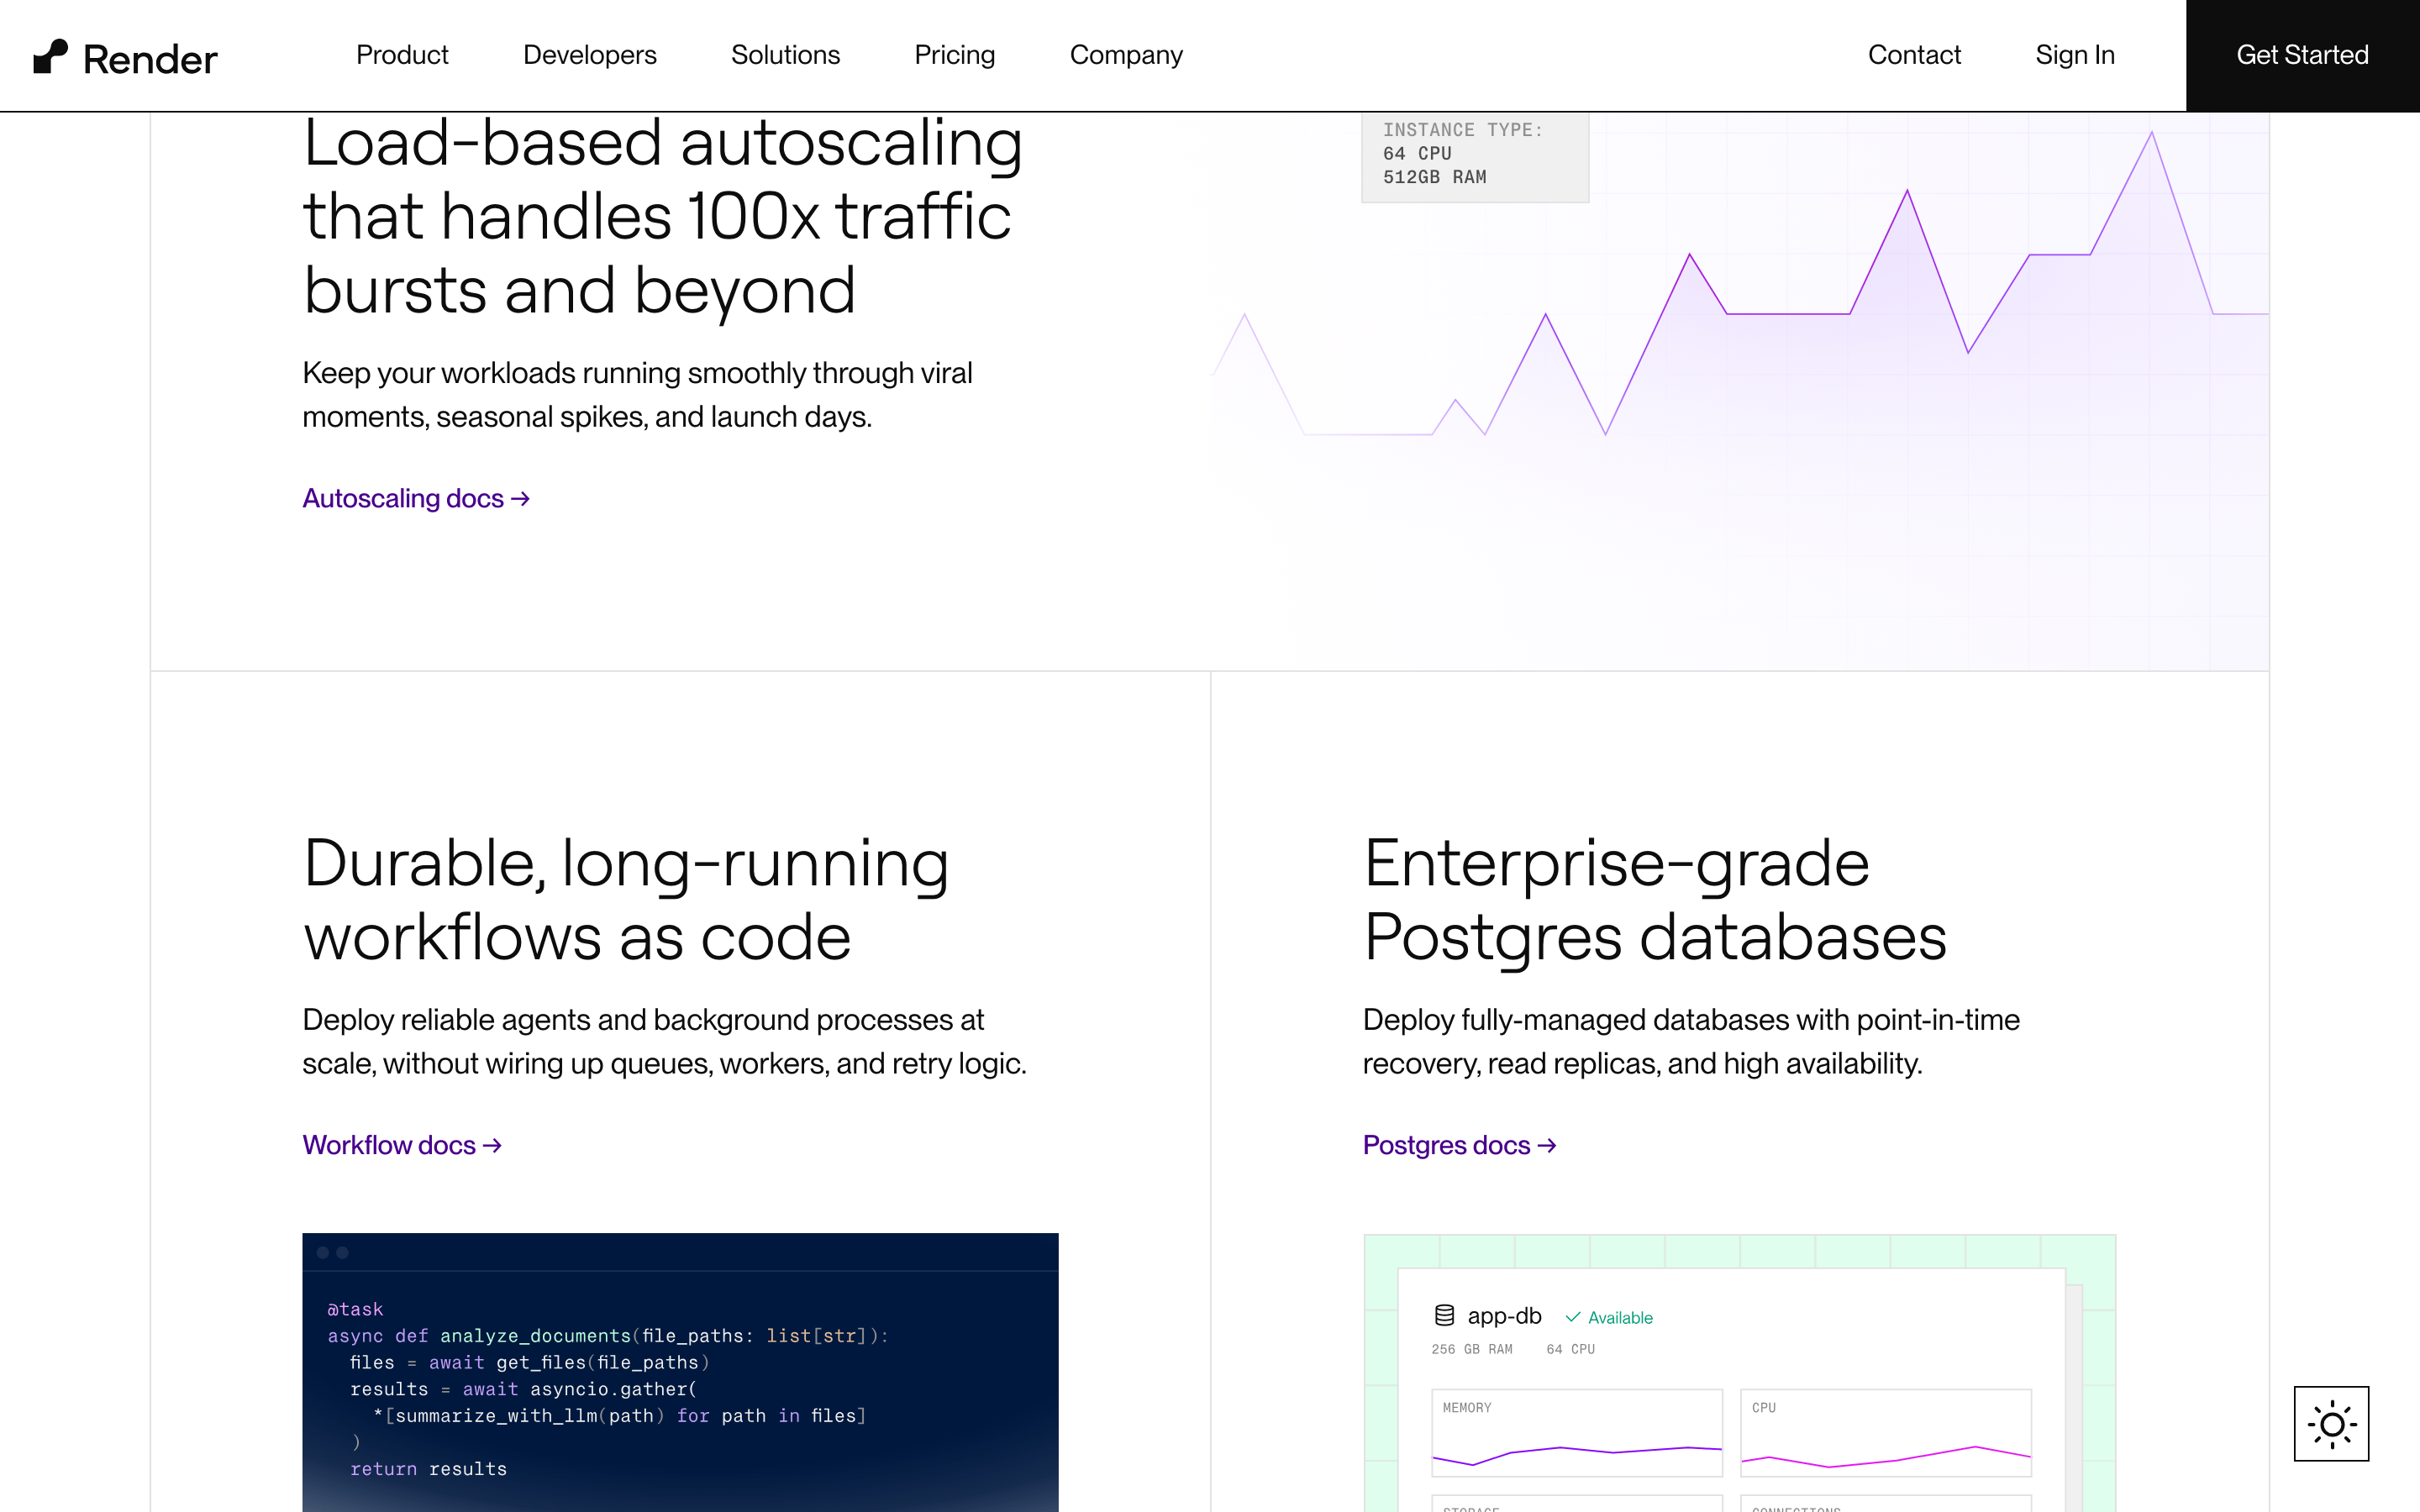This screenshot has width=2420, height=1512.
Task: Click the 'app-db' database name
Action: point(1504,1316)
